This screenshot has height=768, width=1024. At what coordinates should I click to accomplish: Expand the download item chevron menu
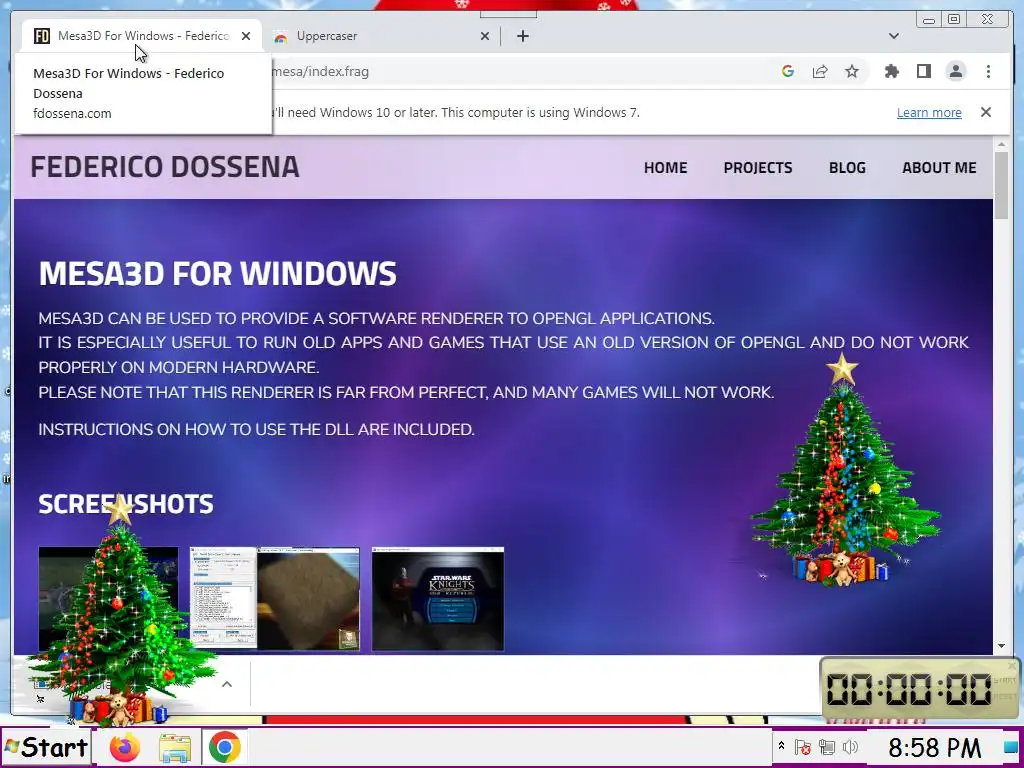point(227,684)
